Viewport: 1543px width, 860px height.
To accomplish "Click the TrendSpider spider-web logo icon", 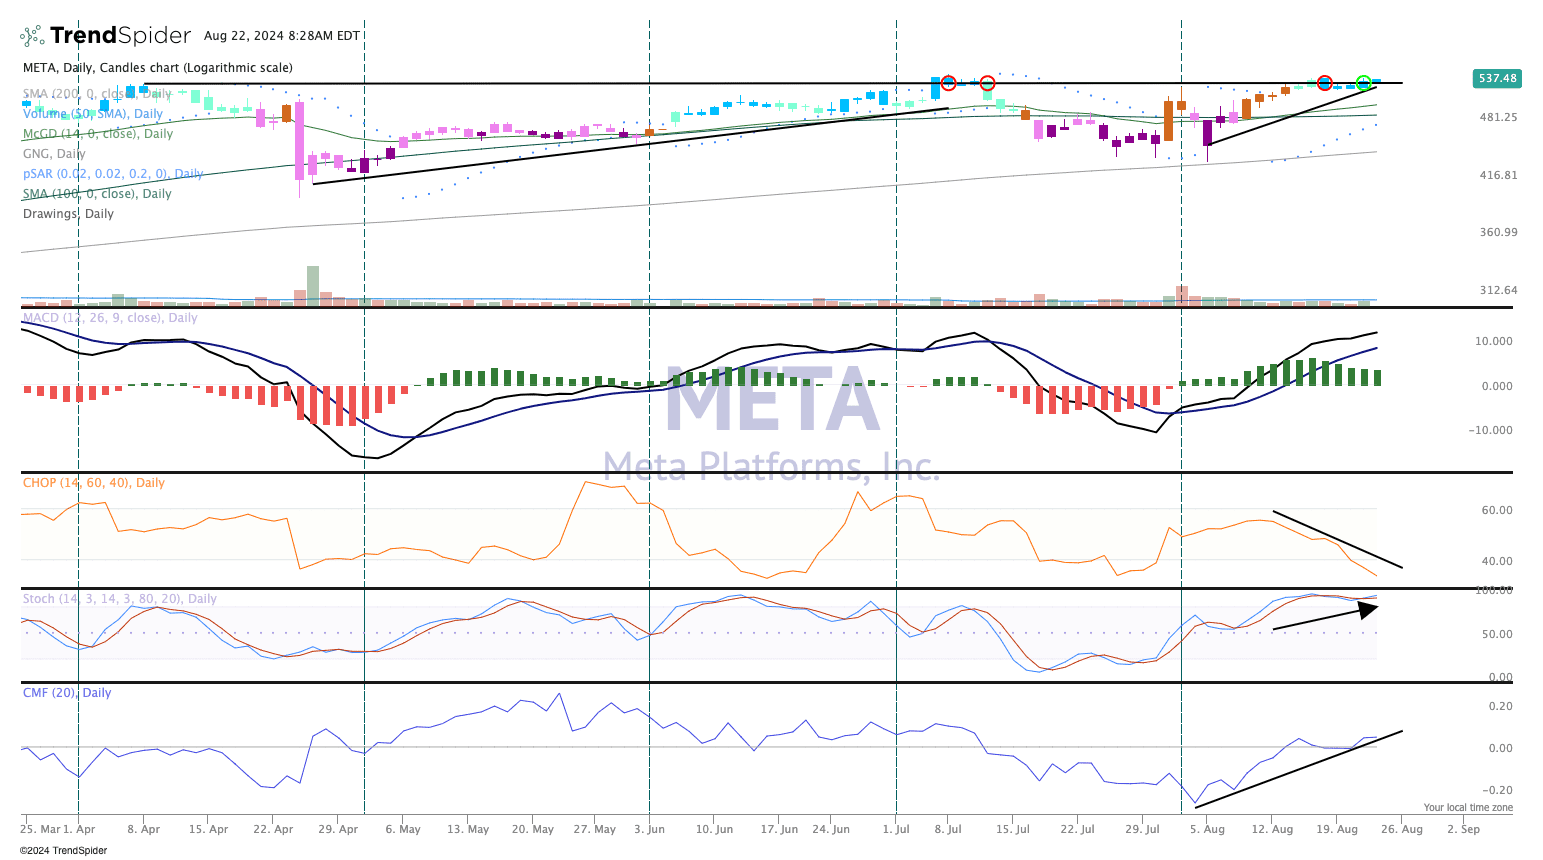I will [32, 37].
